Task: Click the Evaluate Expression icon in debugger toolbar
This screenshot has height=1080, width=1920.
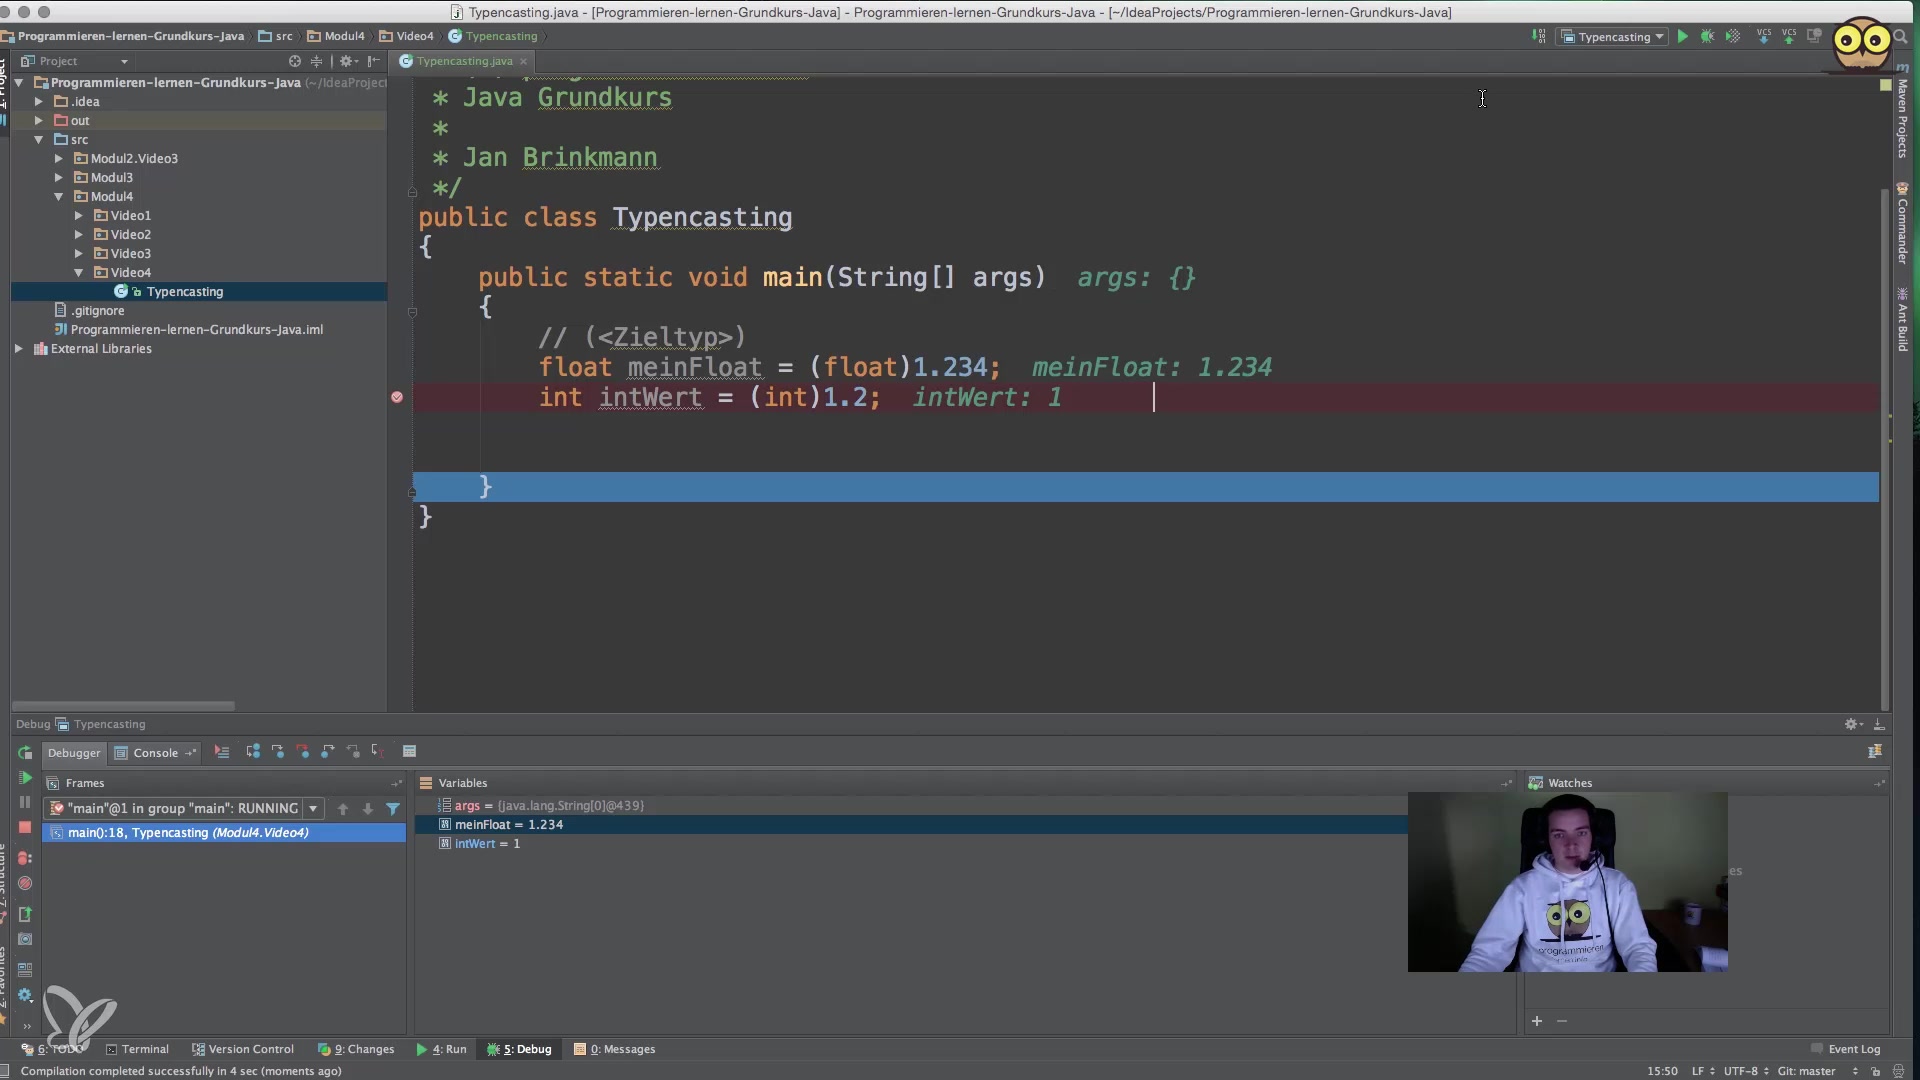Action: click(x=409, y=752)
